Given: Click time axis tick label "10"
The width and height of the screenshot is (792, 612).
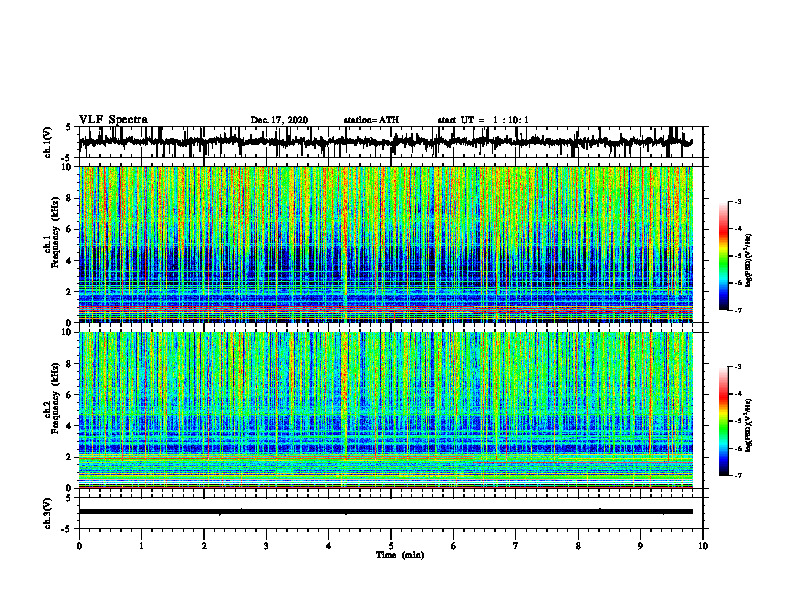Looking at the screenshot, I should tap(703, 546).
